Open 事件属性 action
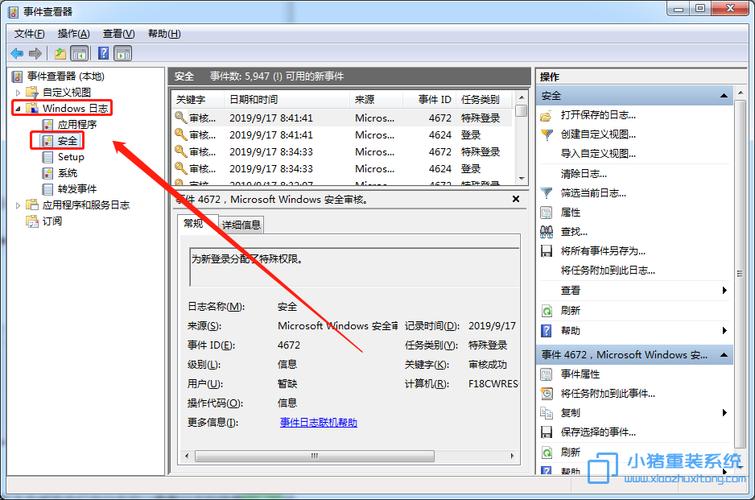 [x=580, y=374]
